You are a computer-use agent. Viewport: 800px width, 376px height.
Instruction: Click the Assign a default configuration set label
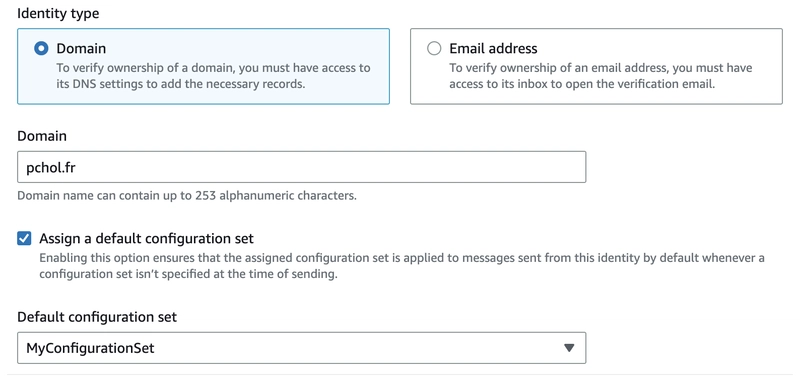coord(146,238)
